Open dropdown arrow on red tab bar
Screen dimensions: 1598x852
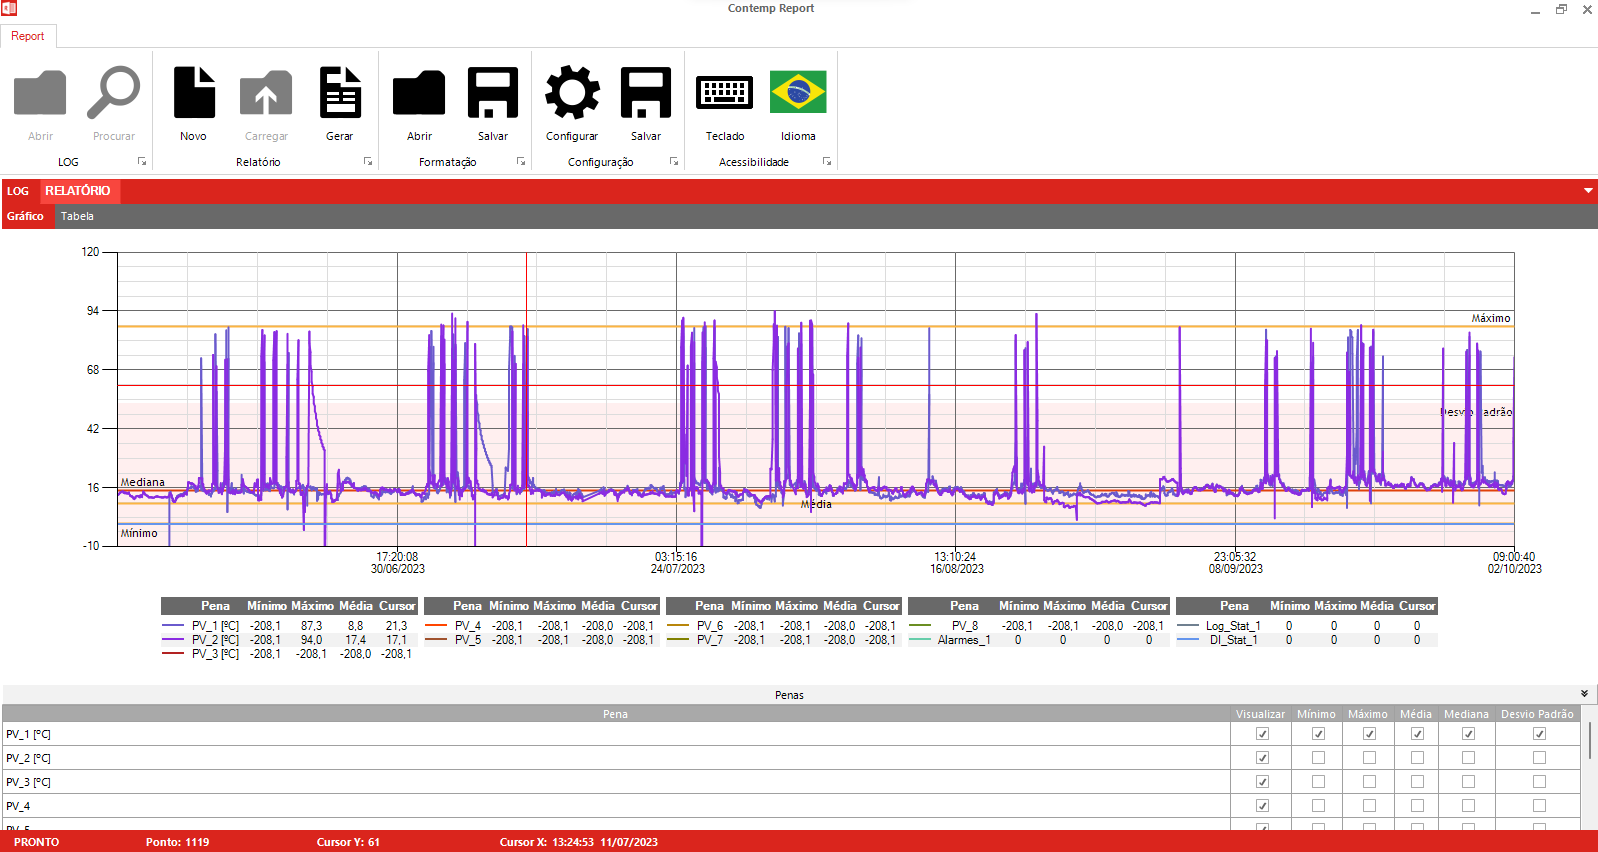coord(1588,191)
